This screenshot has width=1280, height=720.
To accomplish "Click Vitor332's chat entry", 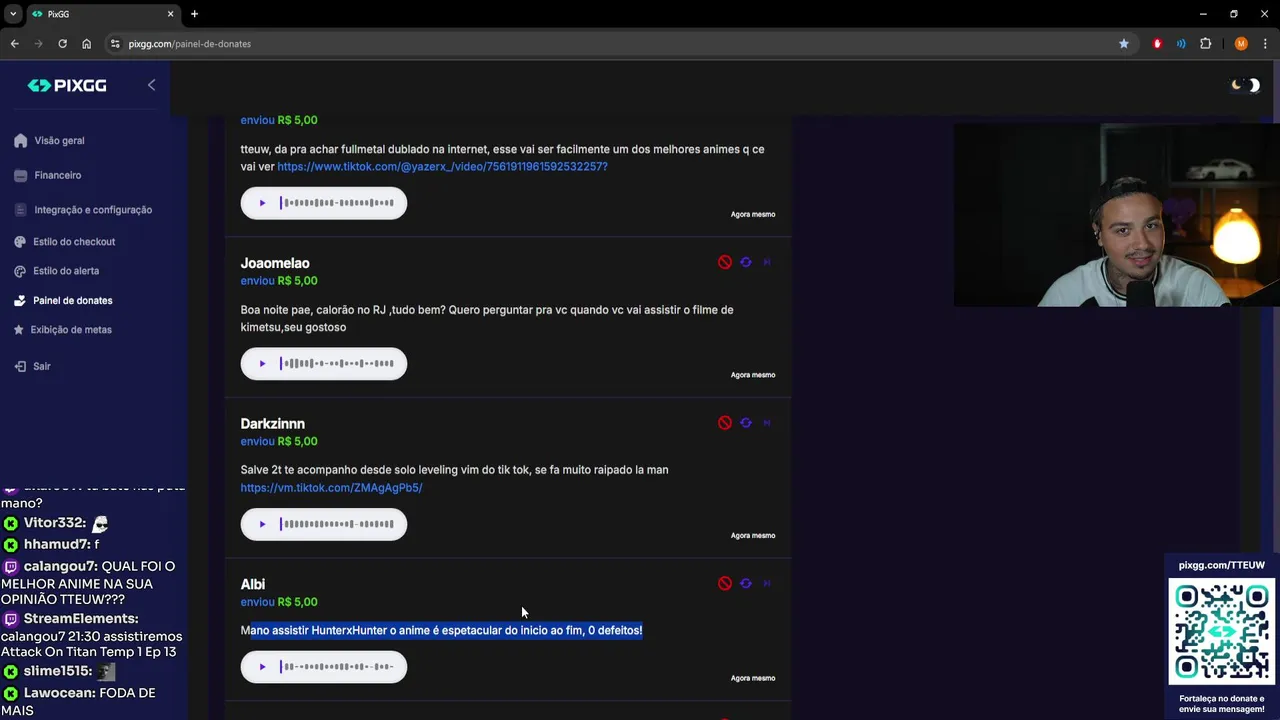I will coord(56,523).
